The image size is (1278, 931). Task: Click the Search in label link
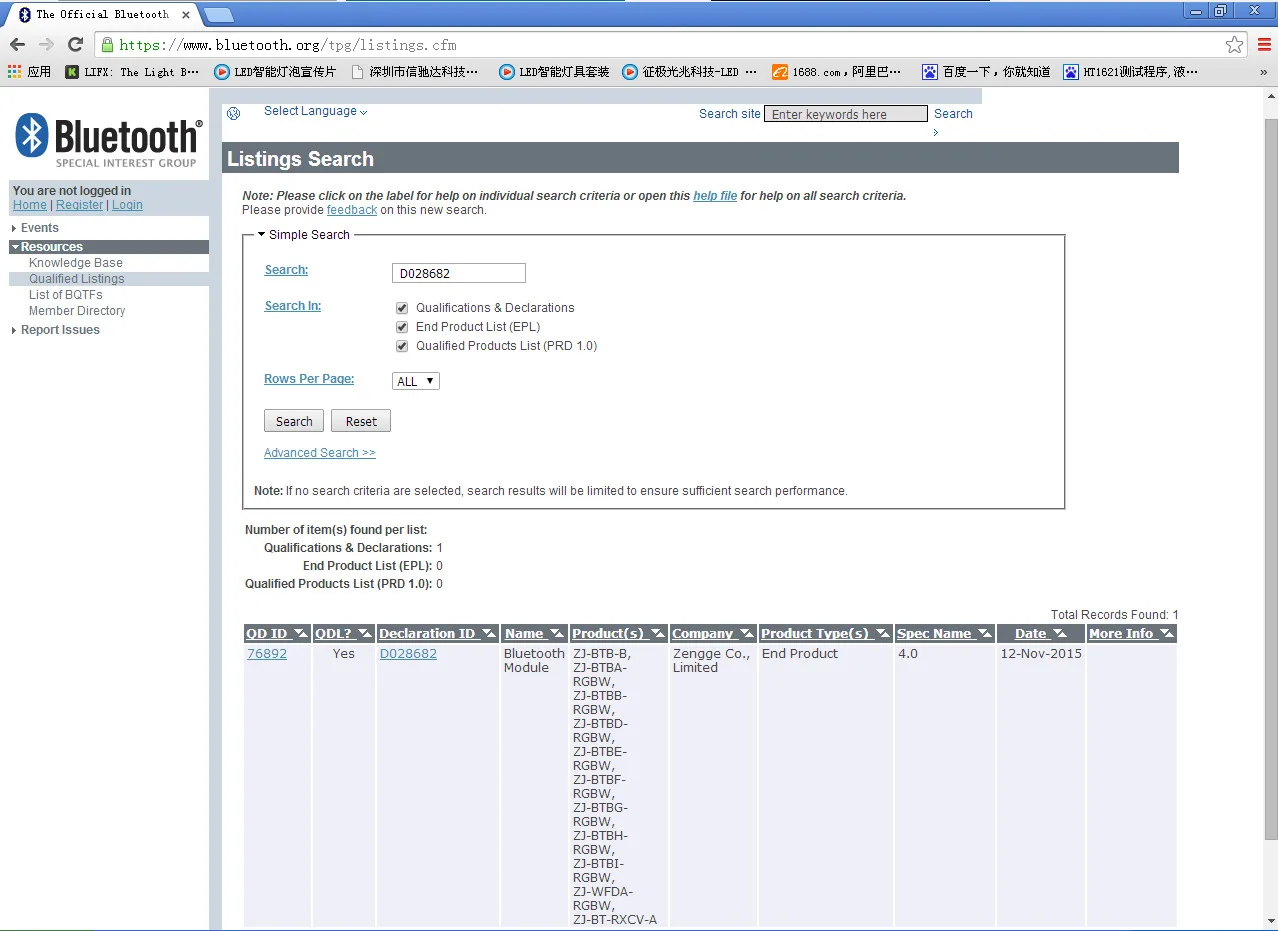(293, 306)
